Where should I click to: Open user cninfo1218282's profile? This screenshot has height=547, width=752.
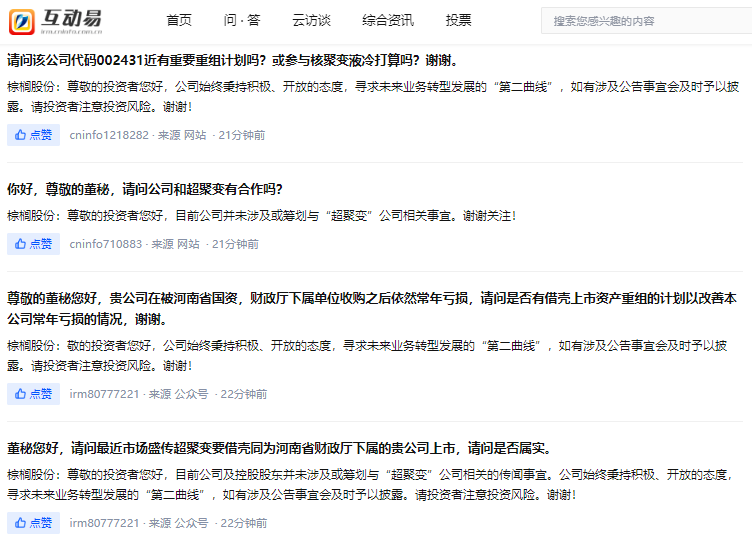[108, 135]
